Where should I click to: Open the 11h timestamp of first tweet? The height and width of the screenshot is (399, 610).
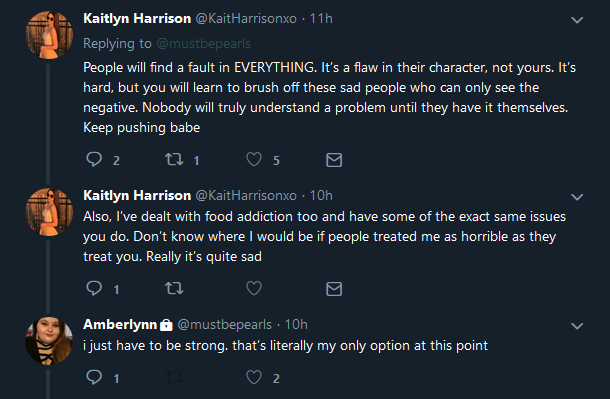321,18
